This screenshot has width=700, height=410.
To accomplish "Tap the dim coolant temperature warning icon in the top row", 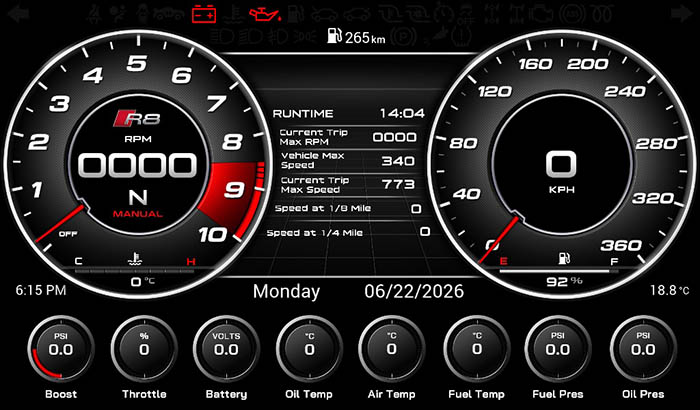I will [x=233, y=14].
